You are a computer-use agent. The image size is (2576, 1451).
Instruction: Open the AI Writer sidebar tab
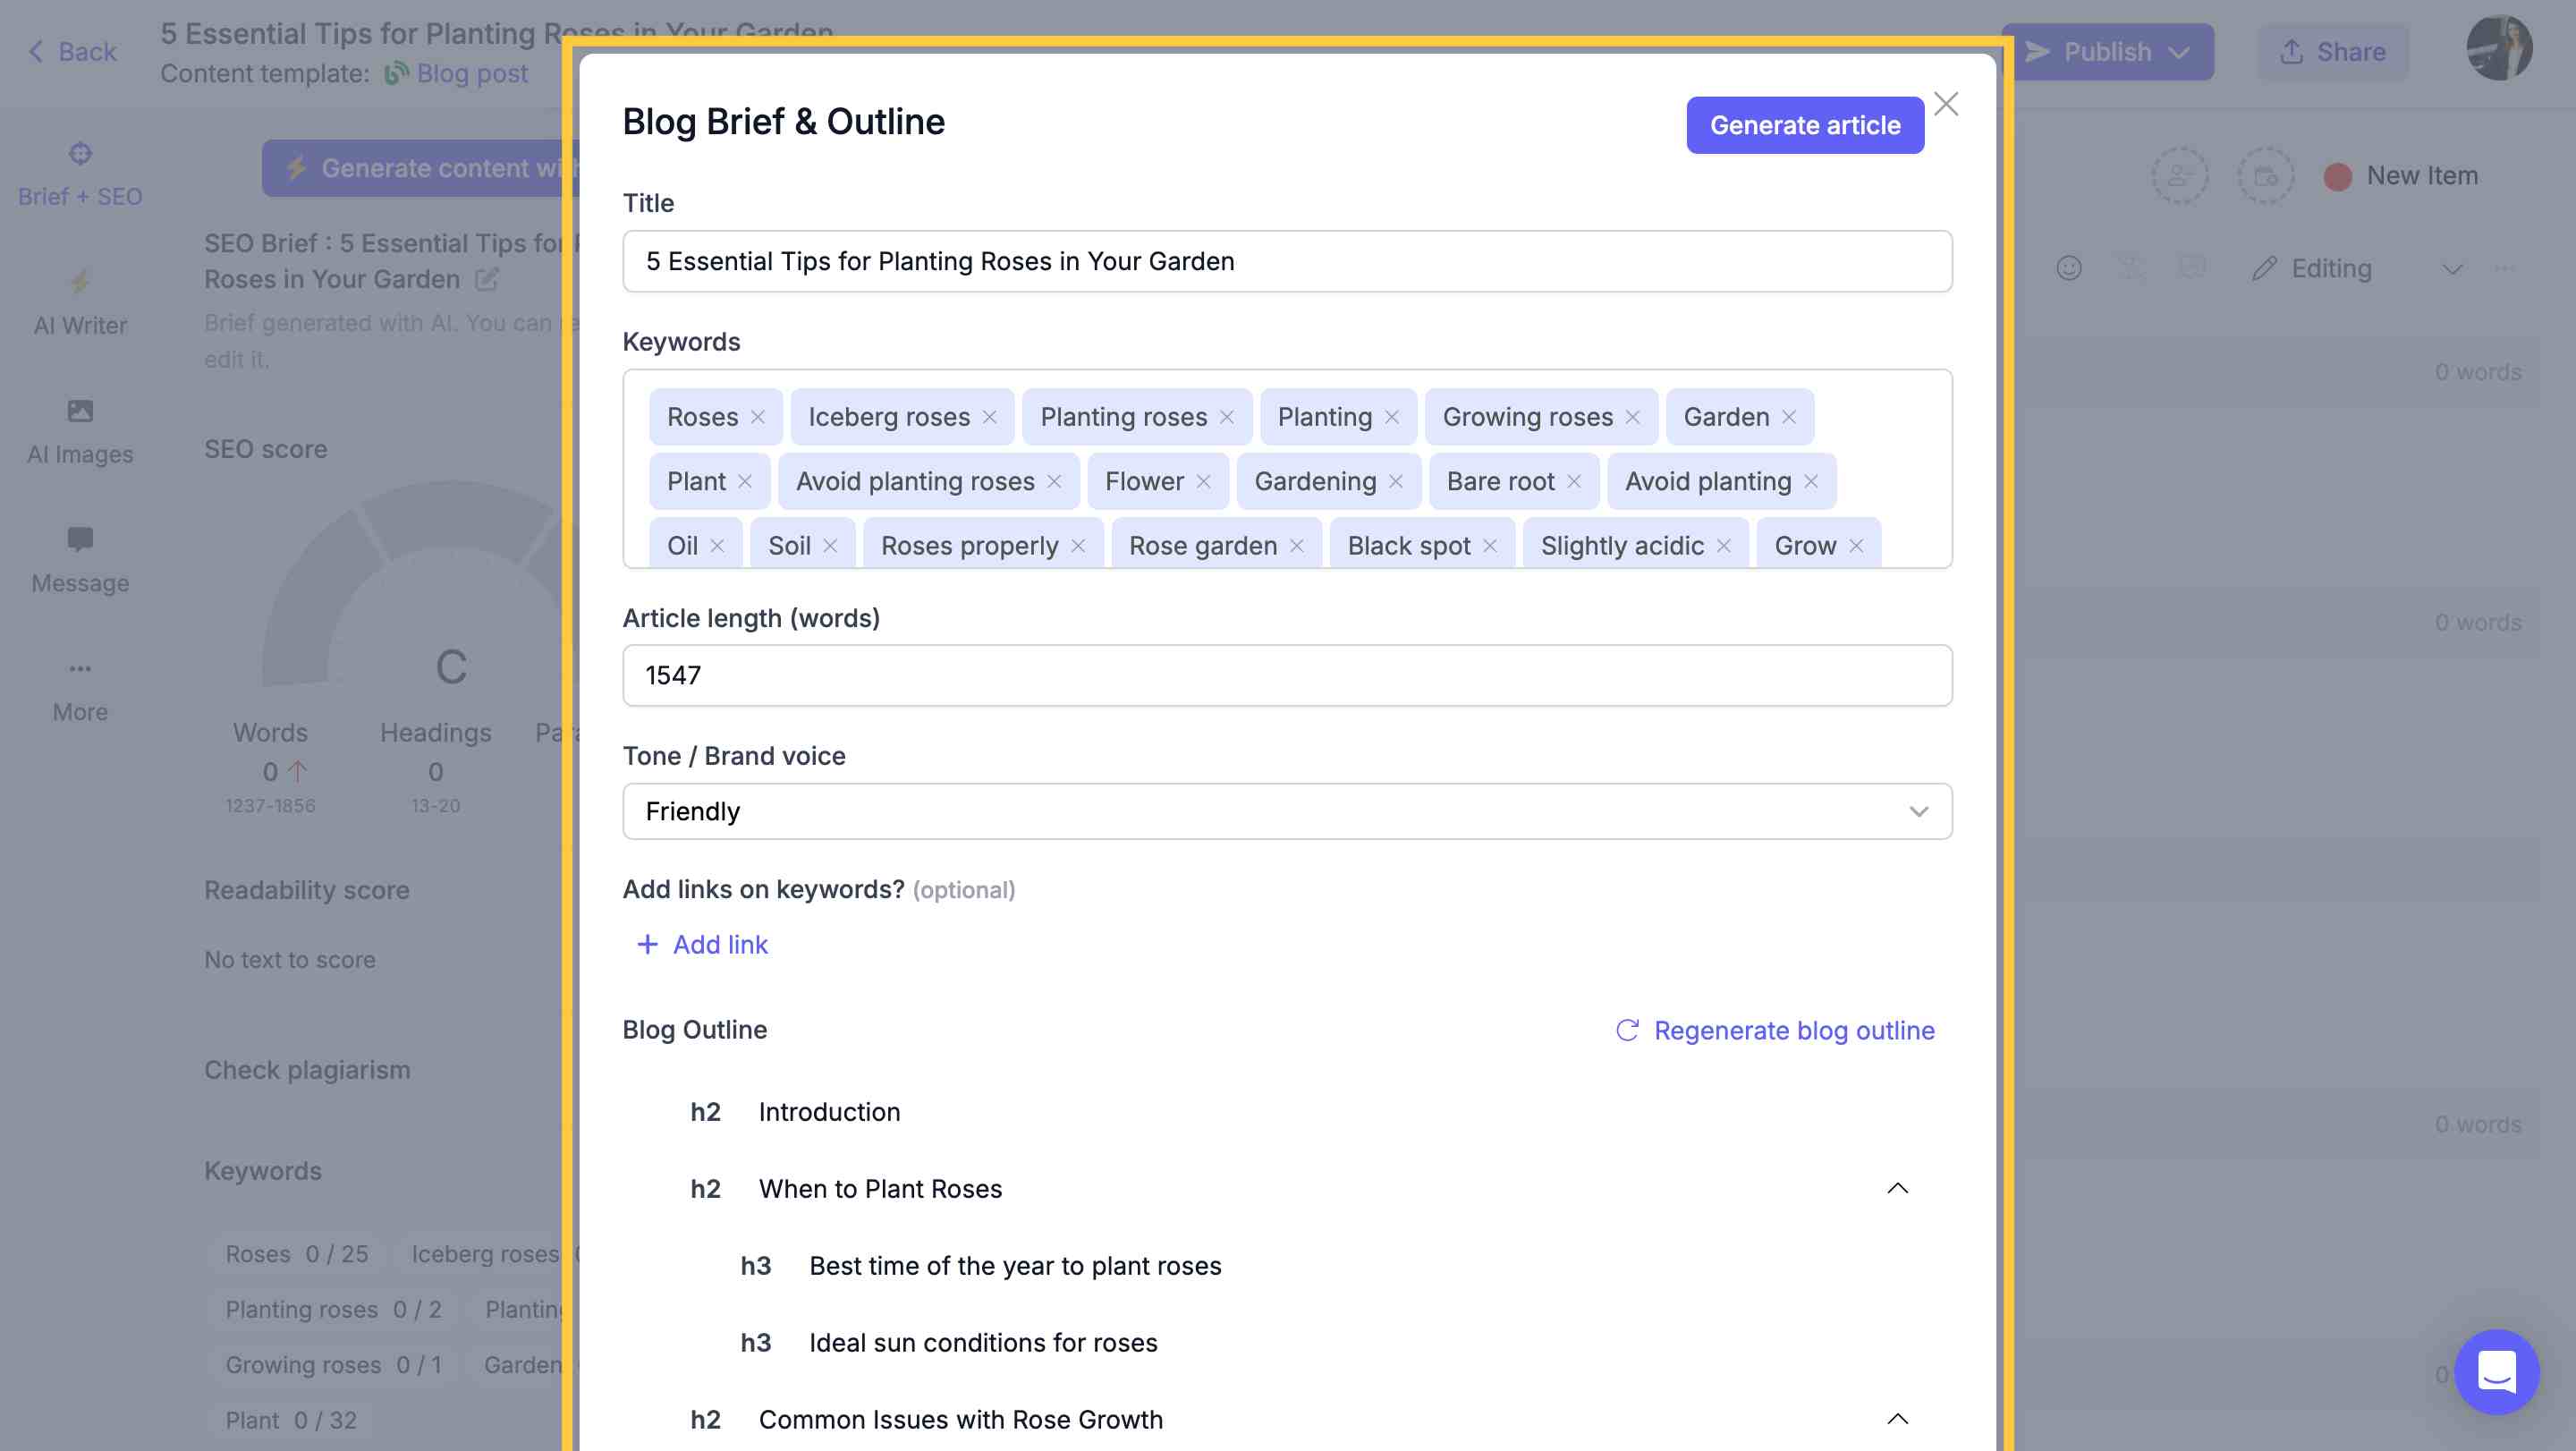(80, 304)
